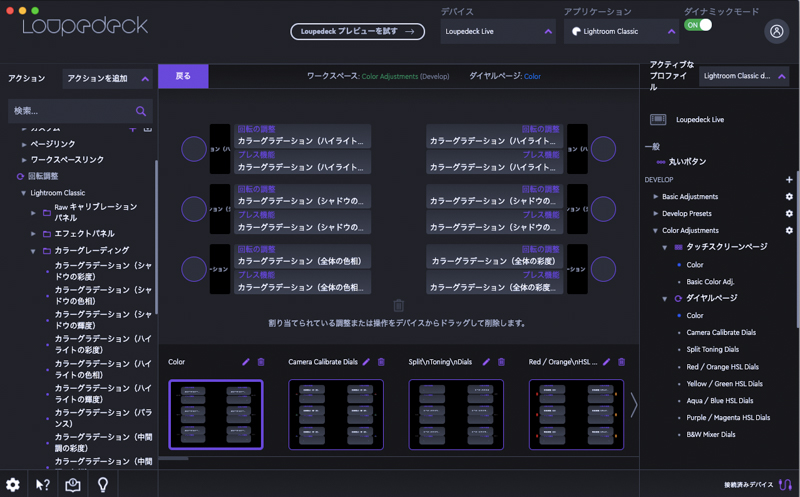The image size is (800, 497).
Task: Select the bottom-left dial circle
Action: (194, 269)
